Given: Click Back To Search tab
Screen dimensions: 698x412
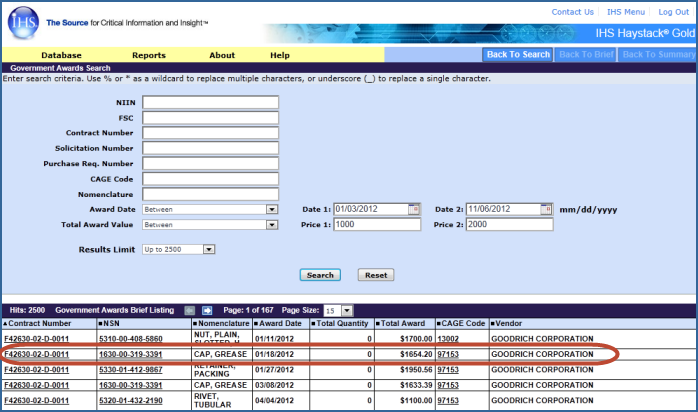Looking at the screenshot, I should point(518,54).
